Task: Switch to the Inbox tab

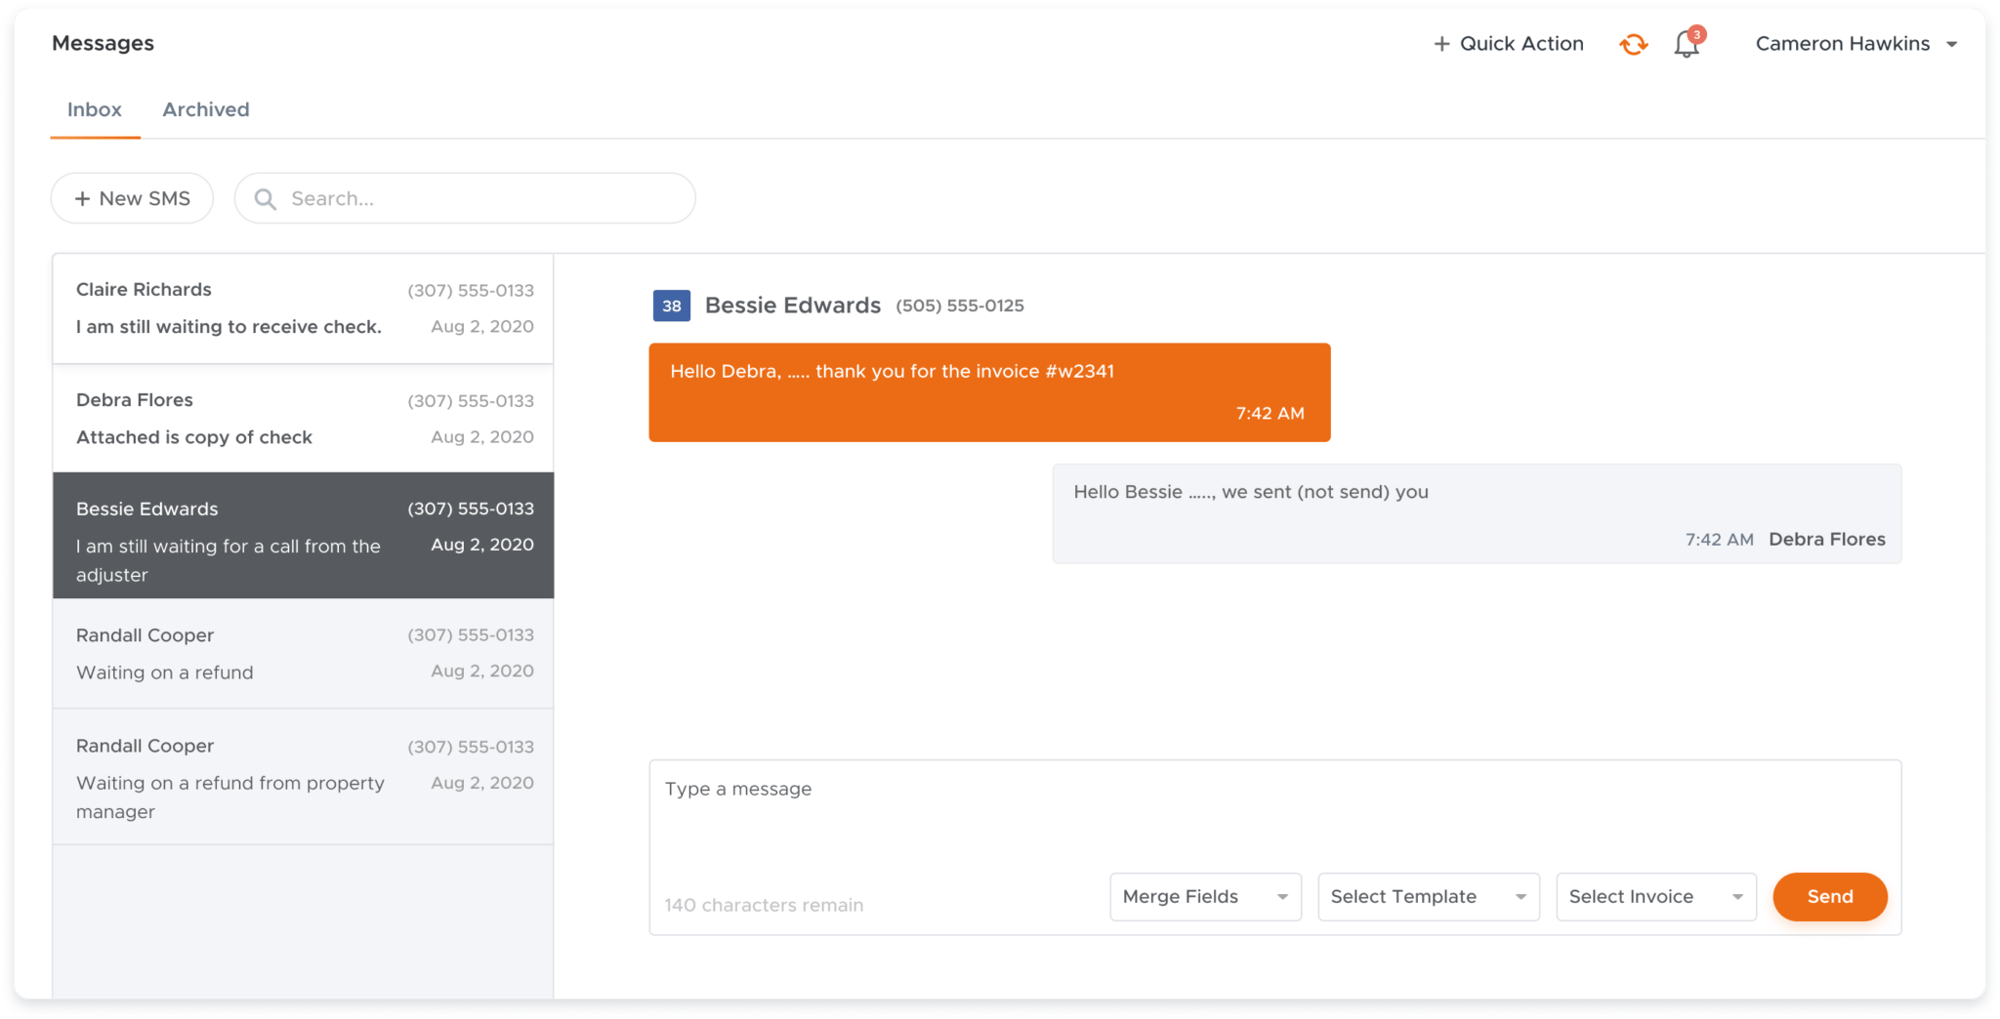Action: coord(95,110)
